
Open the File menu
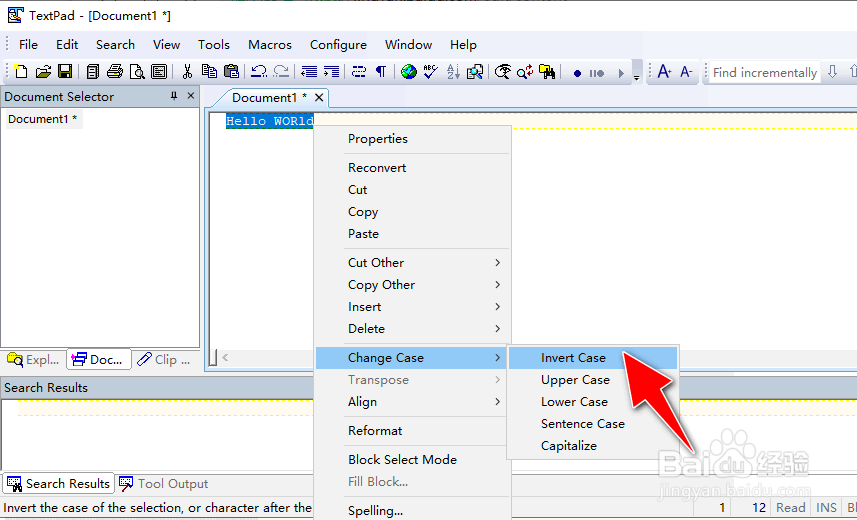pos(28,45)
